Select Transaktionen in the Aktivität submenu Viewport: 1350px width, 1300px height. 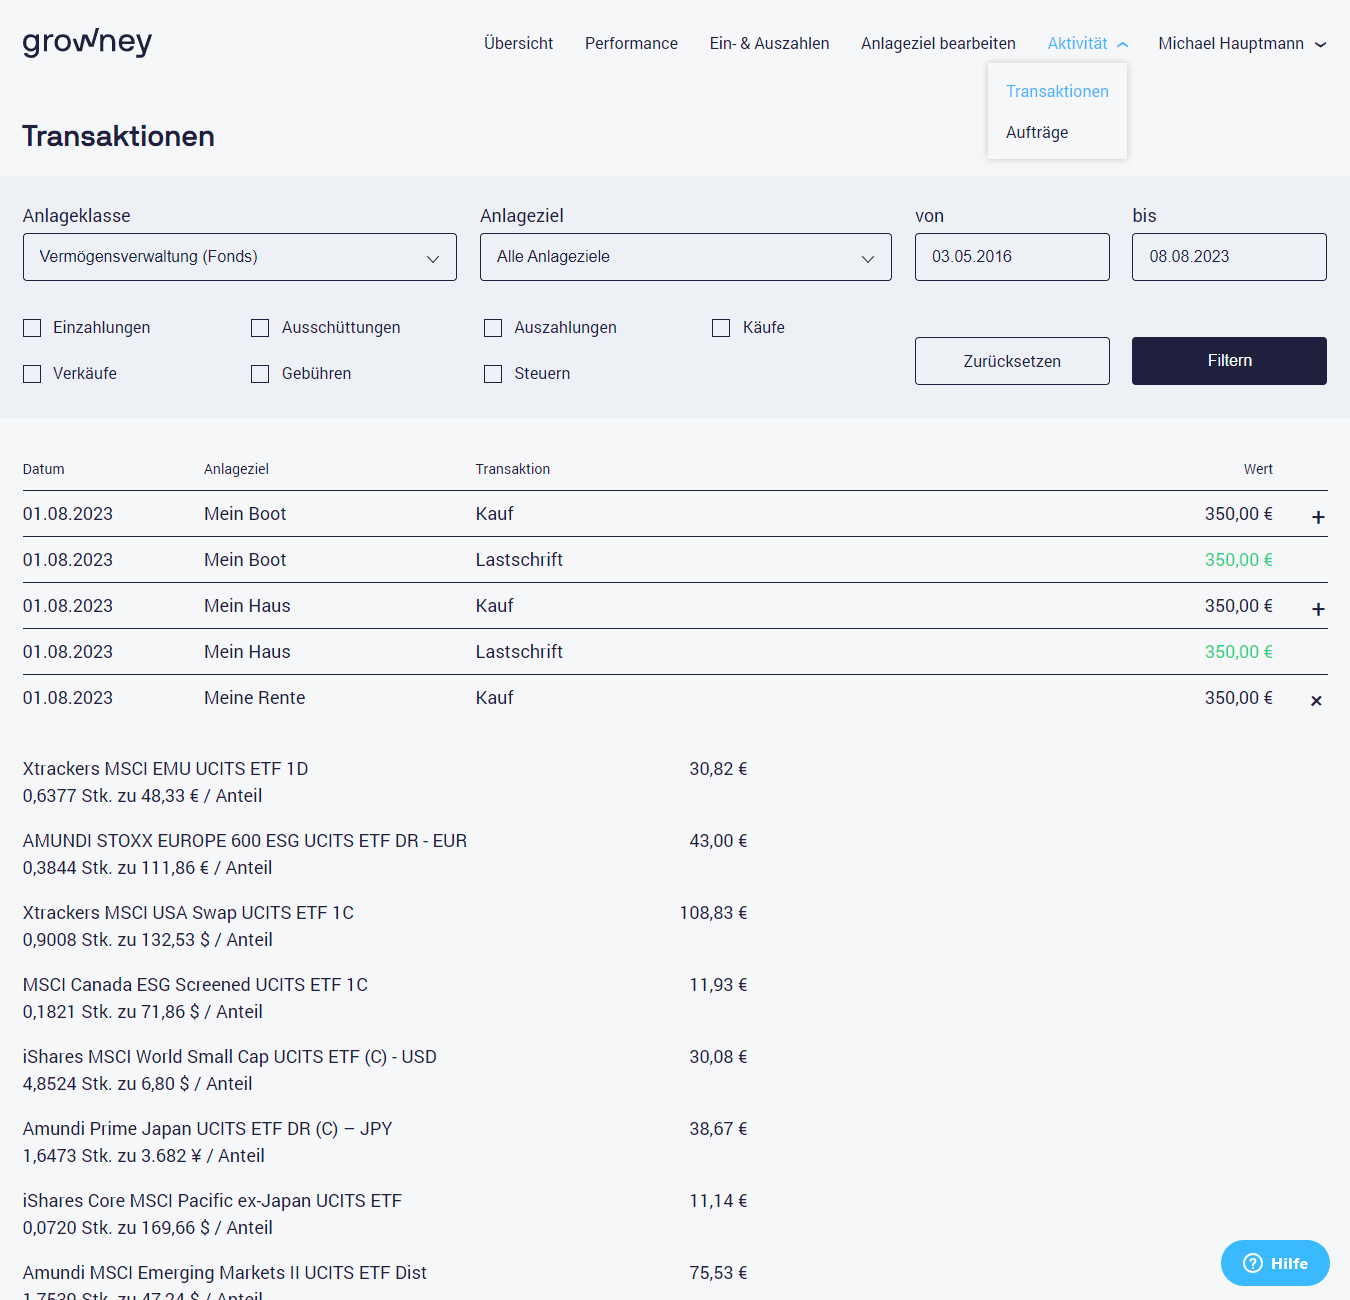(1057, 91)
